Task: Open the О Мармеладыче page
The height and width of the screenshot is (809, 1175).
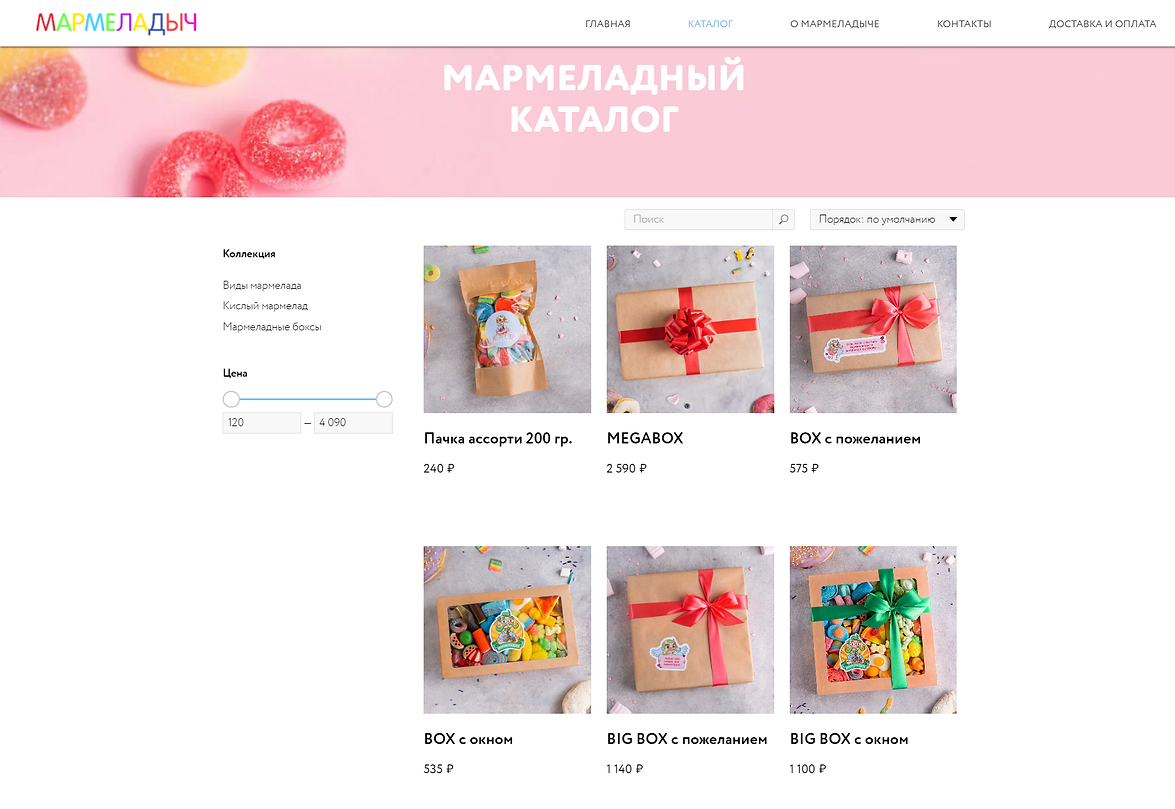Action: [x=835, y=24]
